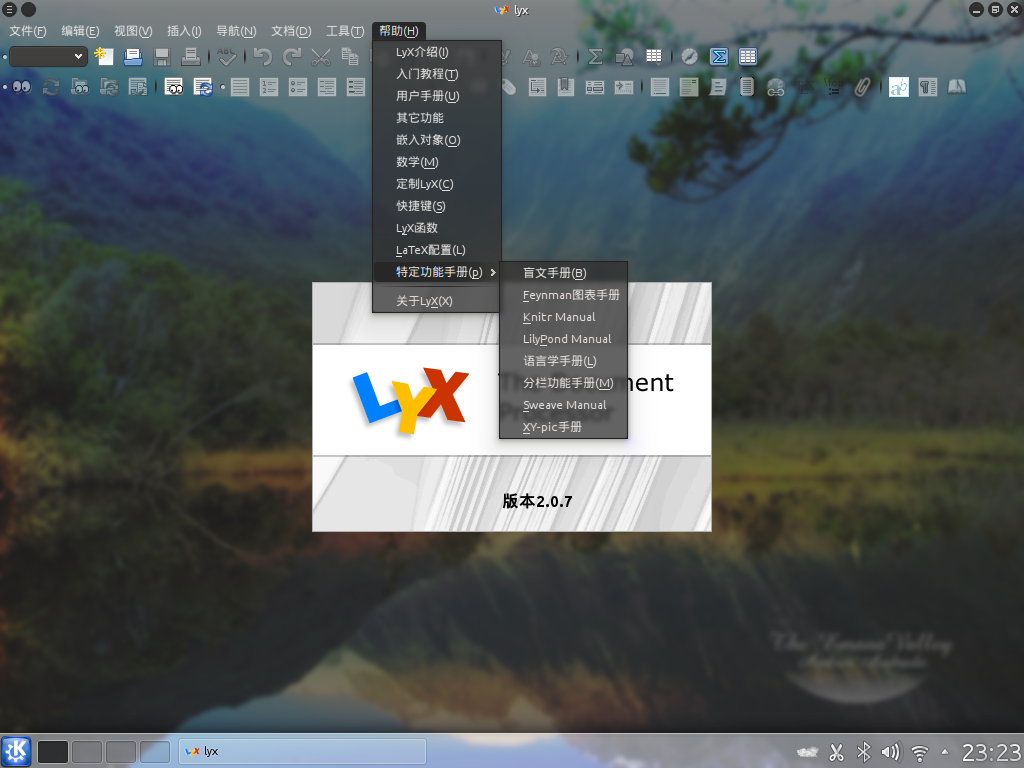Click the lyx task button in the taskbar
This screenshot has width=1024, height=768.
click(302, 752)
